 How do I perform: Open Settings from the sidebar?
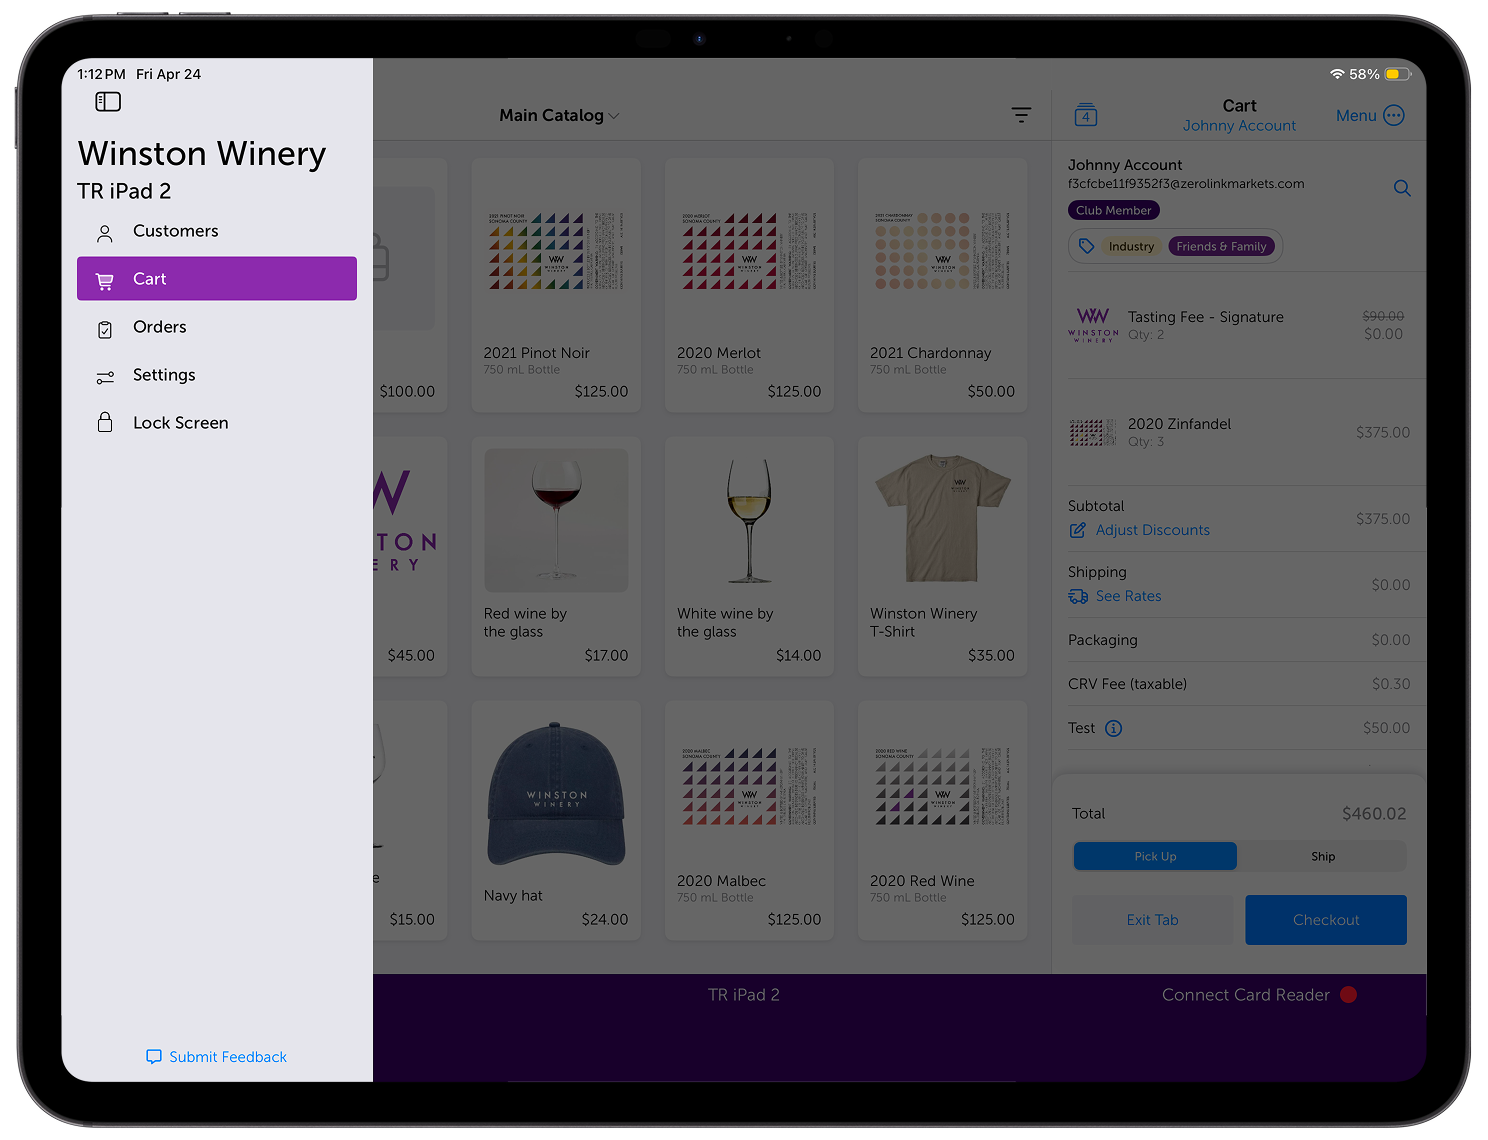pyautogui.click(x=217, y=375)
